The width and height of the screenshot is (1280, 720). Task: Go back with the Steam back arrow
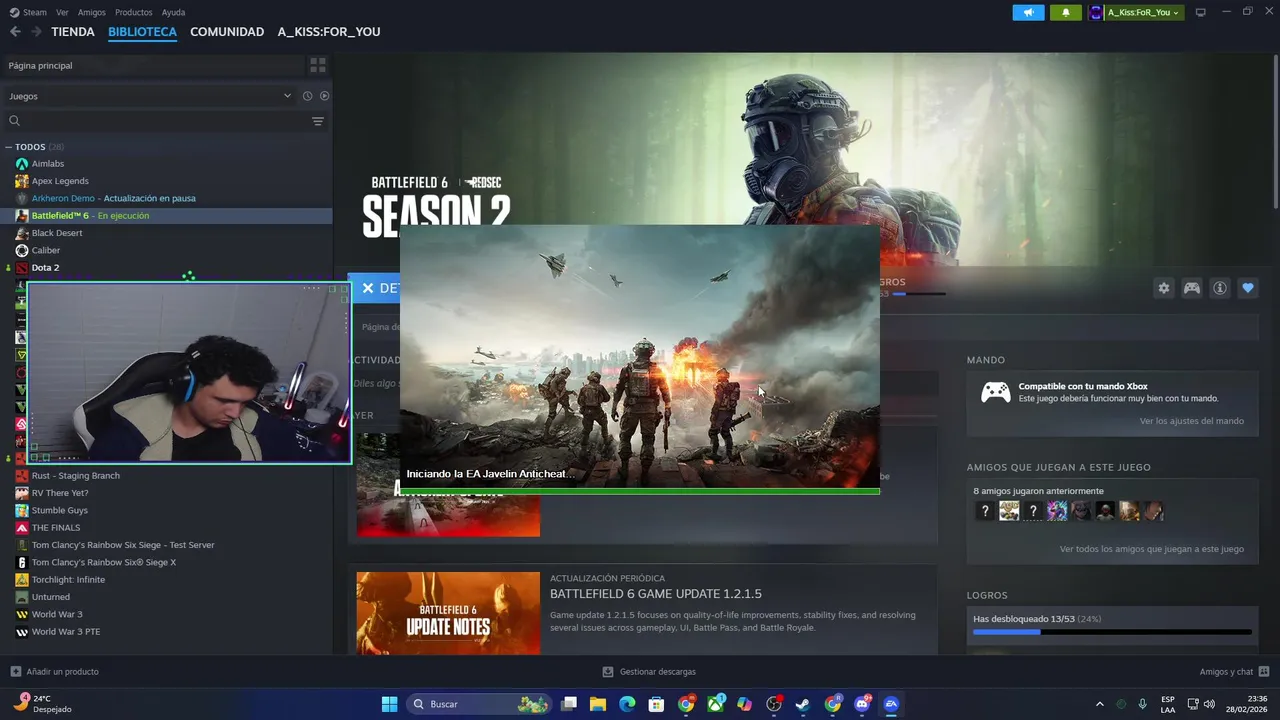pyautogui.click(x=15, y=32)
